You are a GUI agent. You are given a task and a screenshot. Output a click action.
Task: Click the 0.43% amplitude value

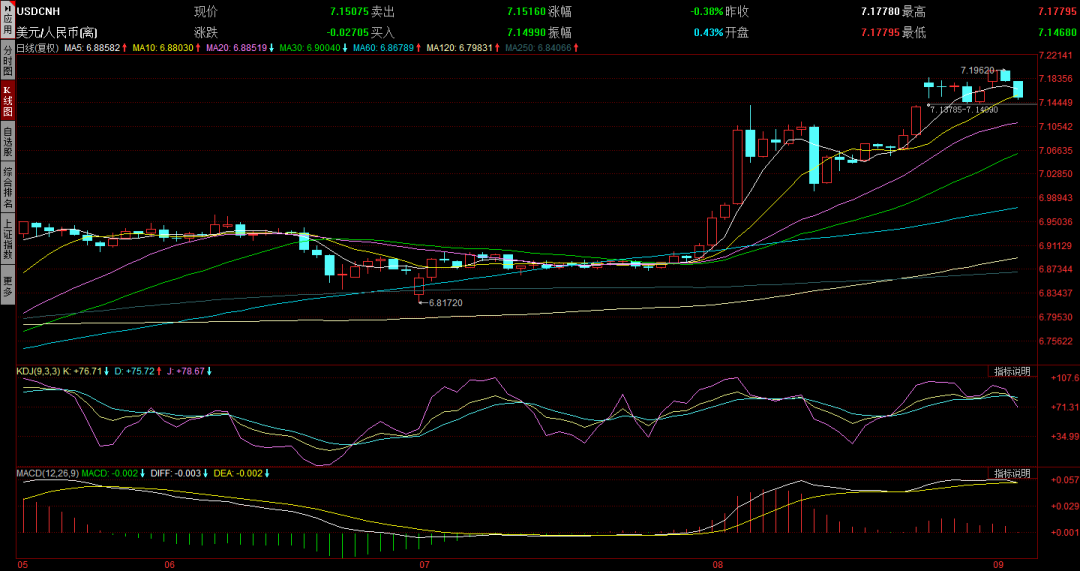click(x=709, y=32)
